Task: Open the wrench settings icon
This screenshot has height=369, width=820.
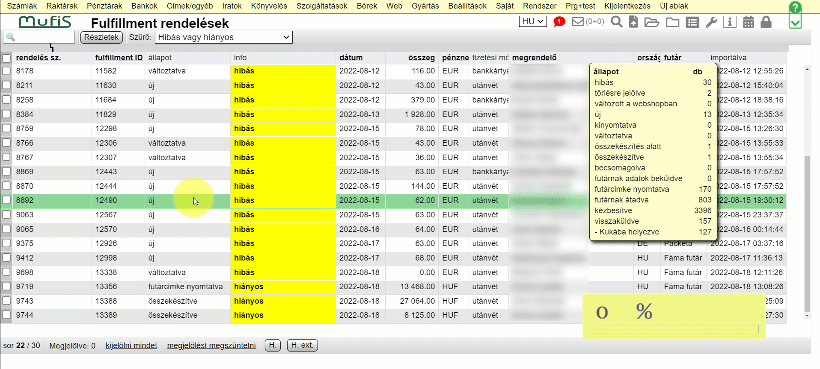Action: 712,22
